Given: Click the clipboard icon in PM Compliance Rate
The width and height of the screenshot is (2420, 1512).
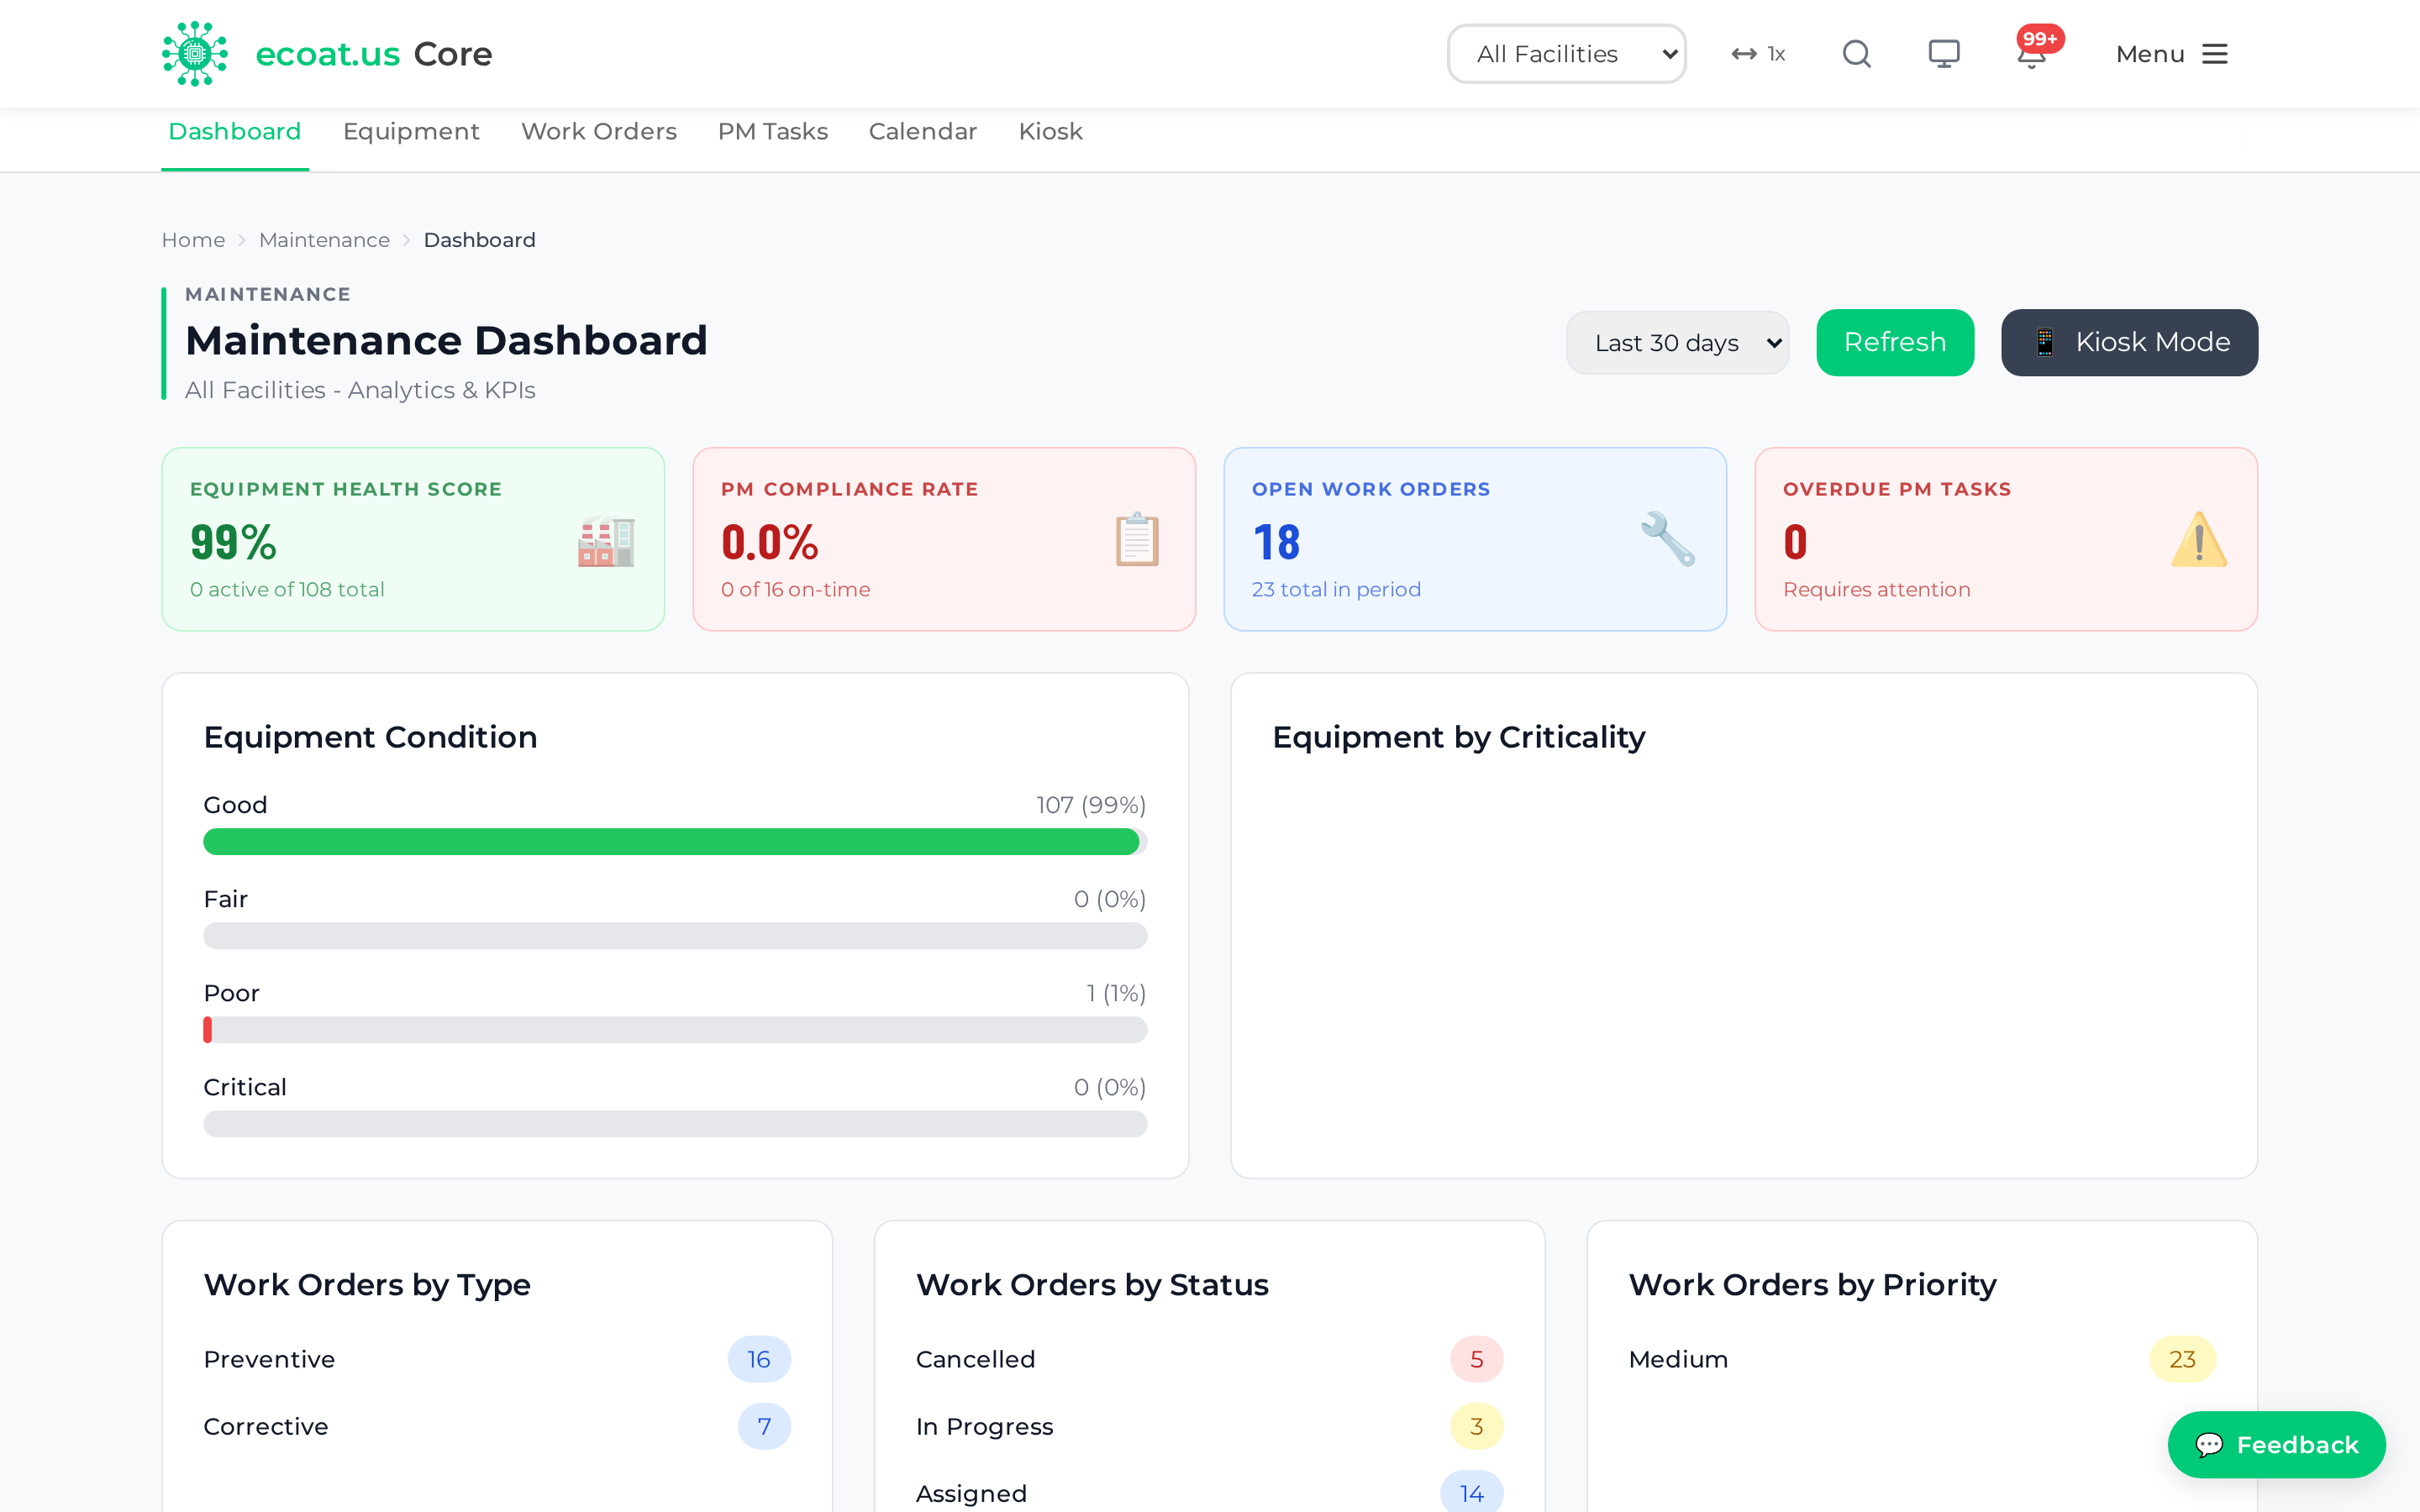Looking at the screenshot, I should click(x=1136, y=539).
